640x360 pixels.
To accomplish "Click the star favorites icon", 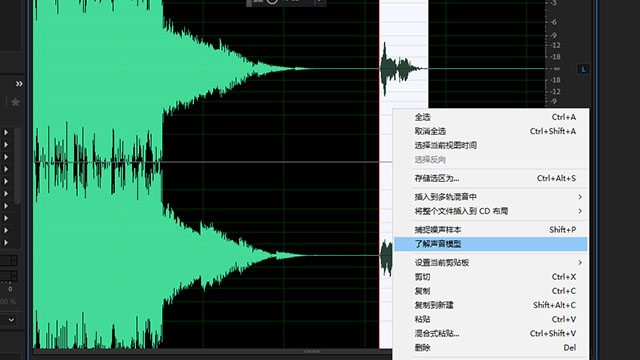I will (x=15, y=102).
